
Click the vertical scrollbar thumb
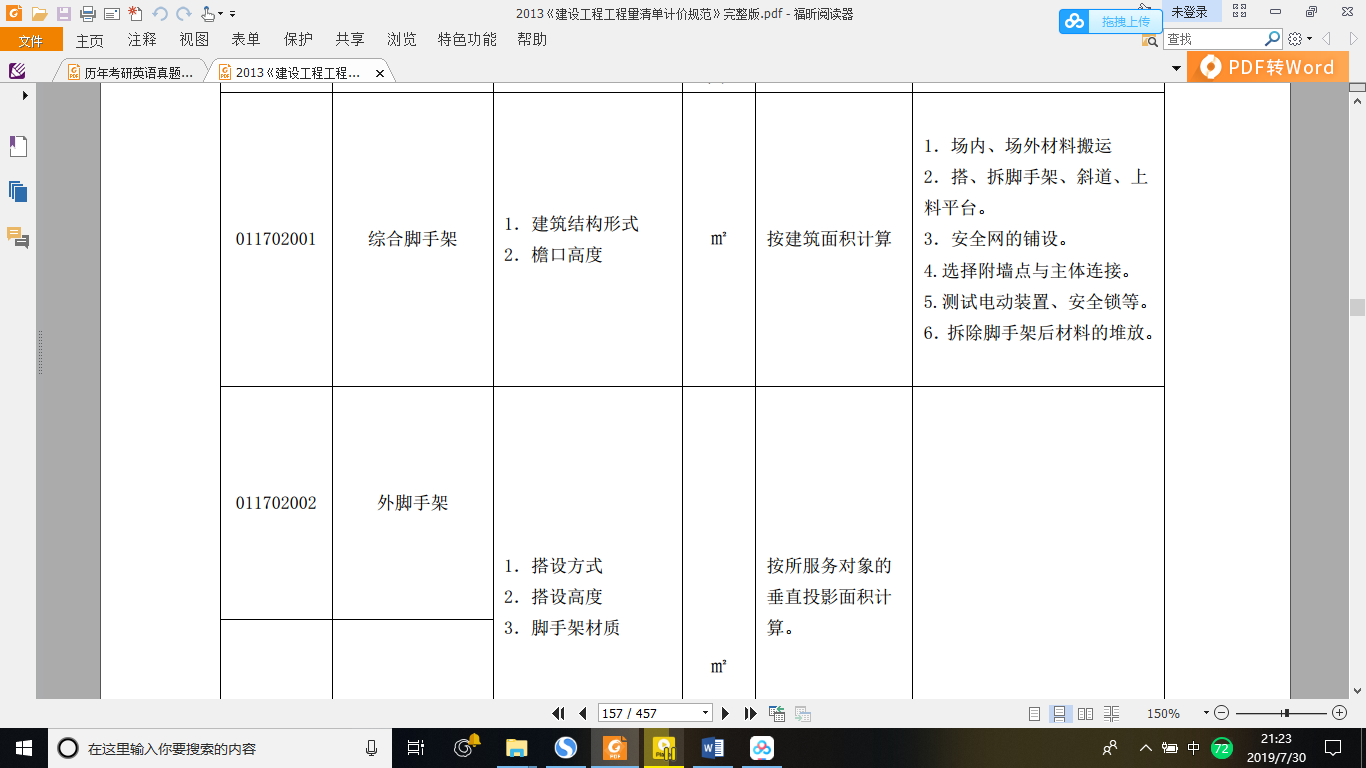pyautogui.click(x=1357, y=308)
